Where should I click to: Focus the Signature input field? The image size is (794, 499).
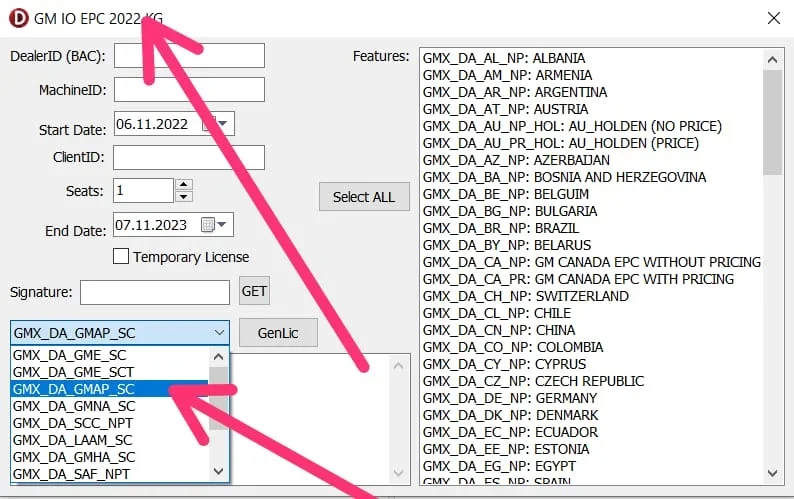tap(155, 293)
